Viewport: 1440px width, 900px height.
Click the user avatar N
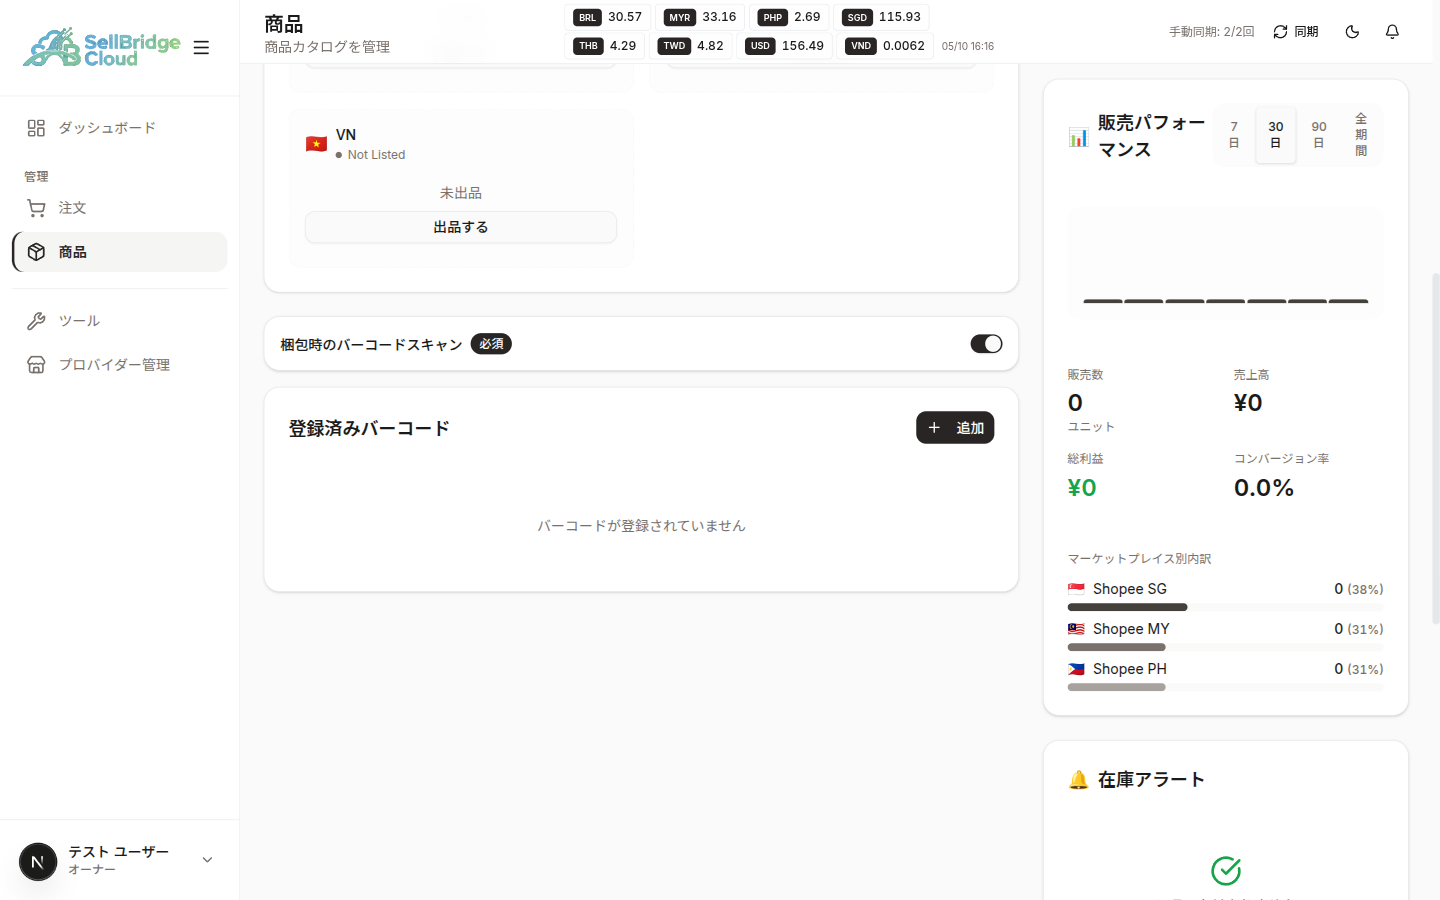pos(38,861)
